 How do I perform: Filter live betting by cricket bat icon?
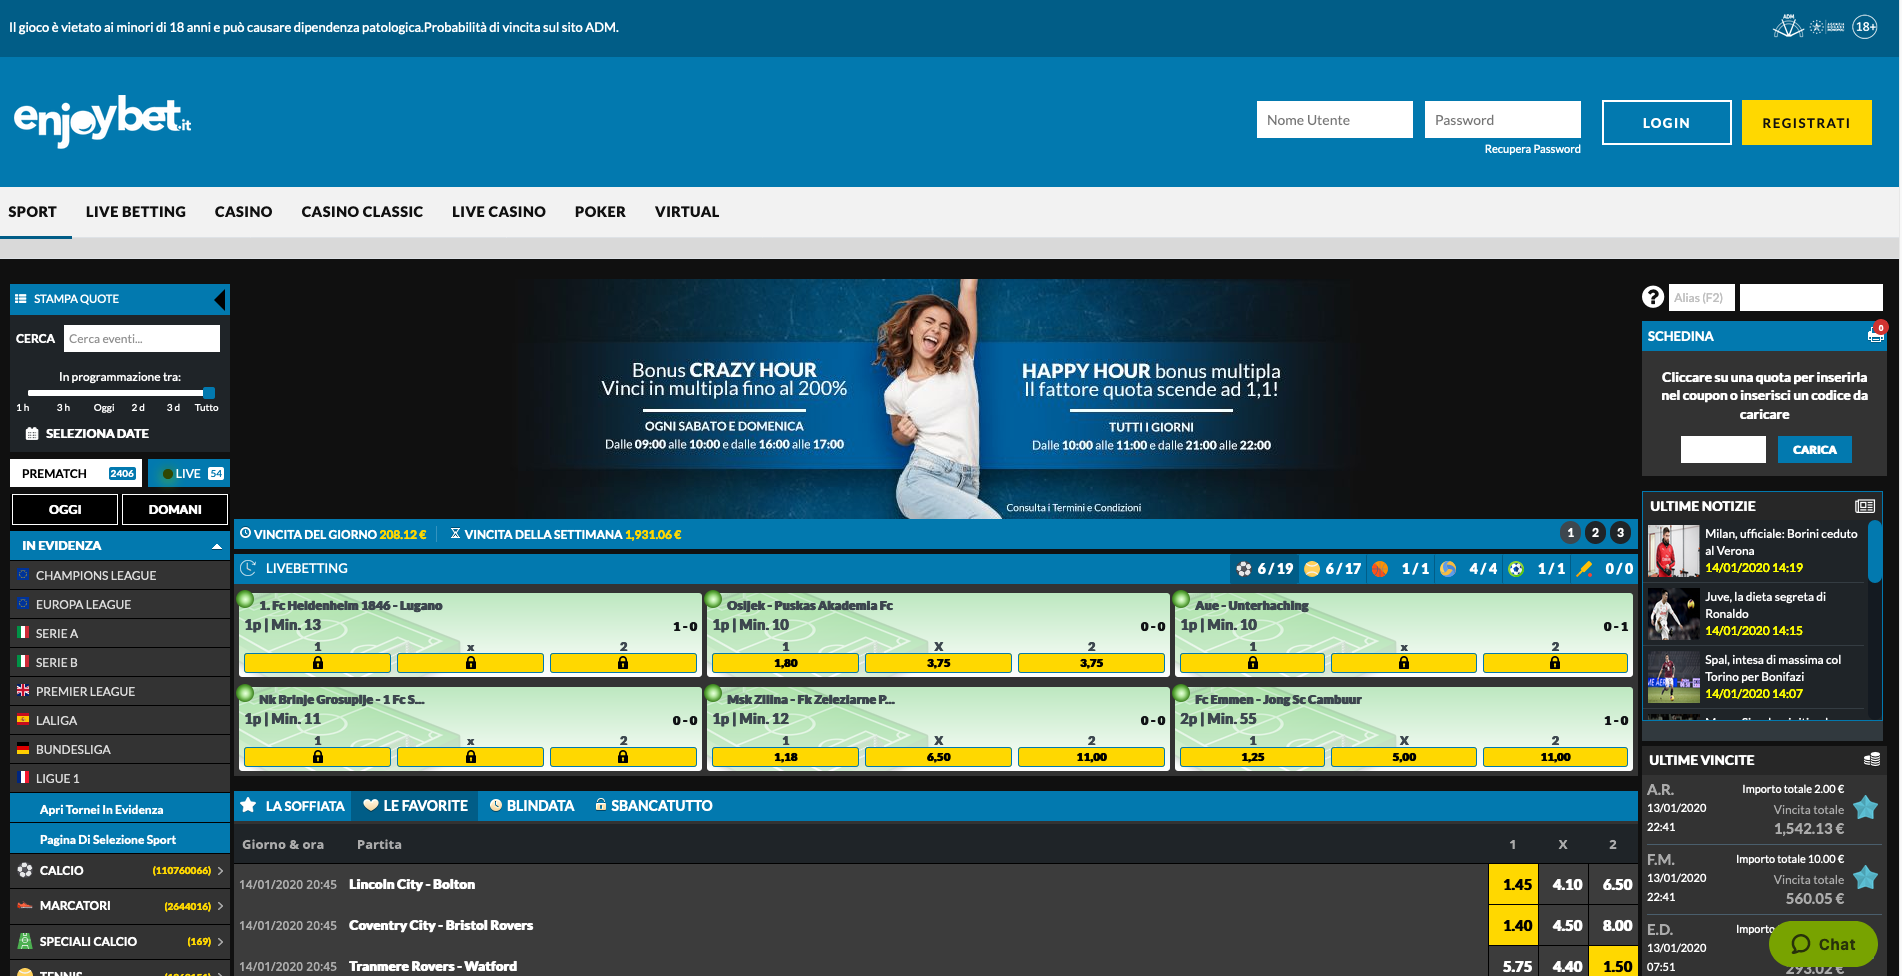point(1584,569)
